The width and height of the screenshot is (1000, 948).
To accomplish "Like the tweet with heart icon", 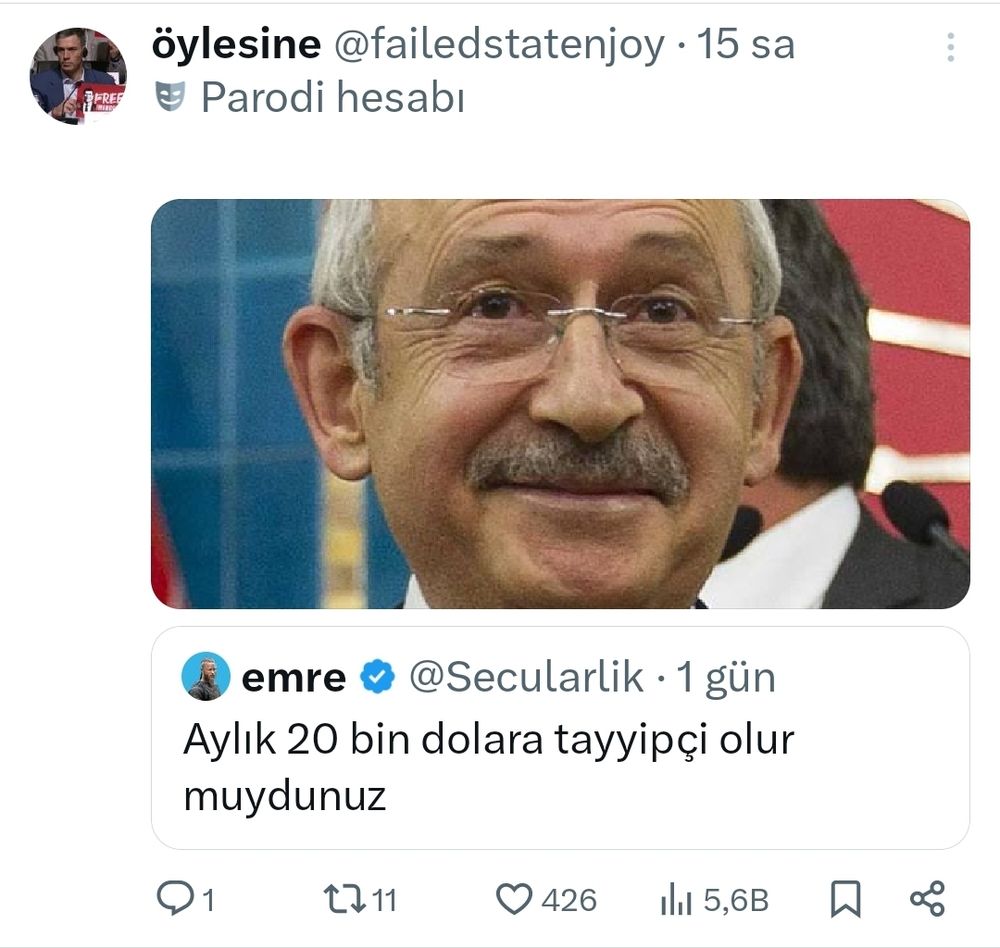I will pyautogui.click(x=514, y=899).
